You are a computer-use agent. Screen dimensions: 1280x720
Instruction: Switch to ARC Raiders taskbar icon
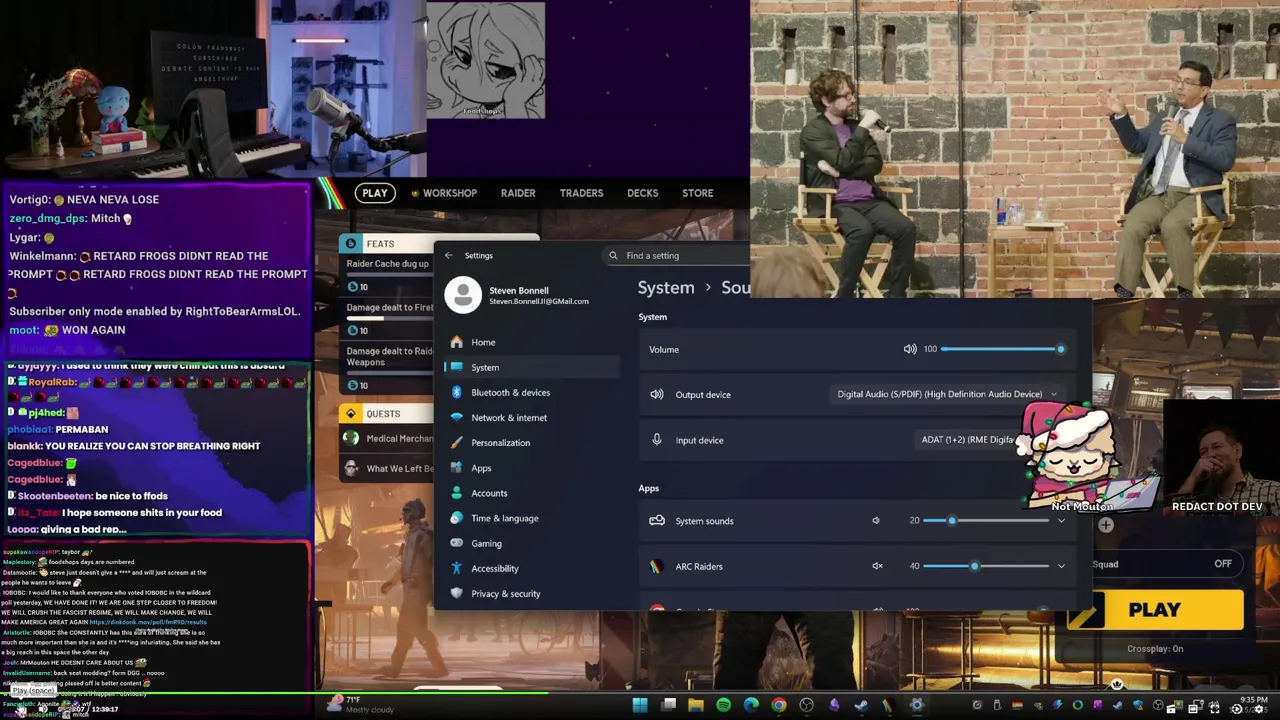click(x=889, y=705)
